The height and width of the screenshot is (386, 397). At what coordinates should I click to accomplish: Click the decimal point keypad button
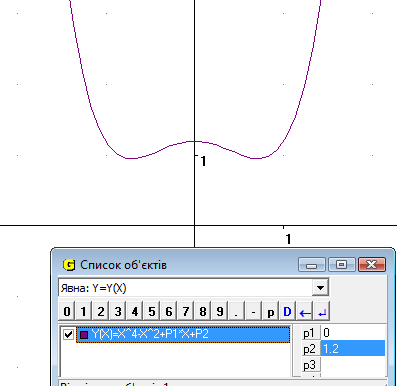[236, 312]
